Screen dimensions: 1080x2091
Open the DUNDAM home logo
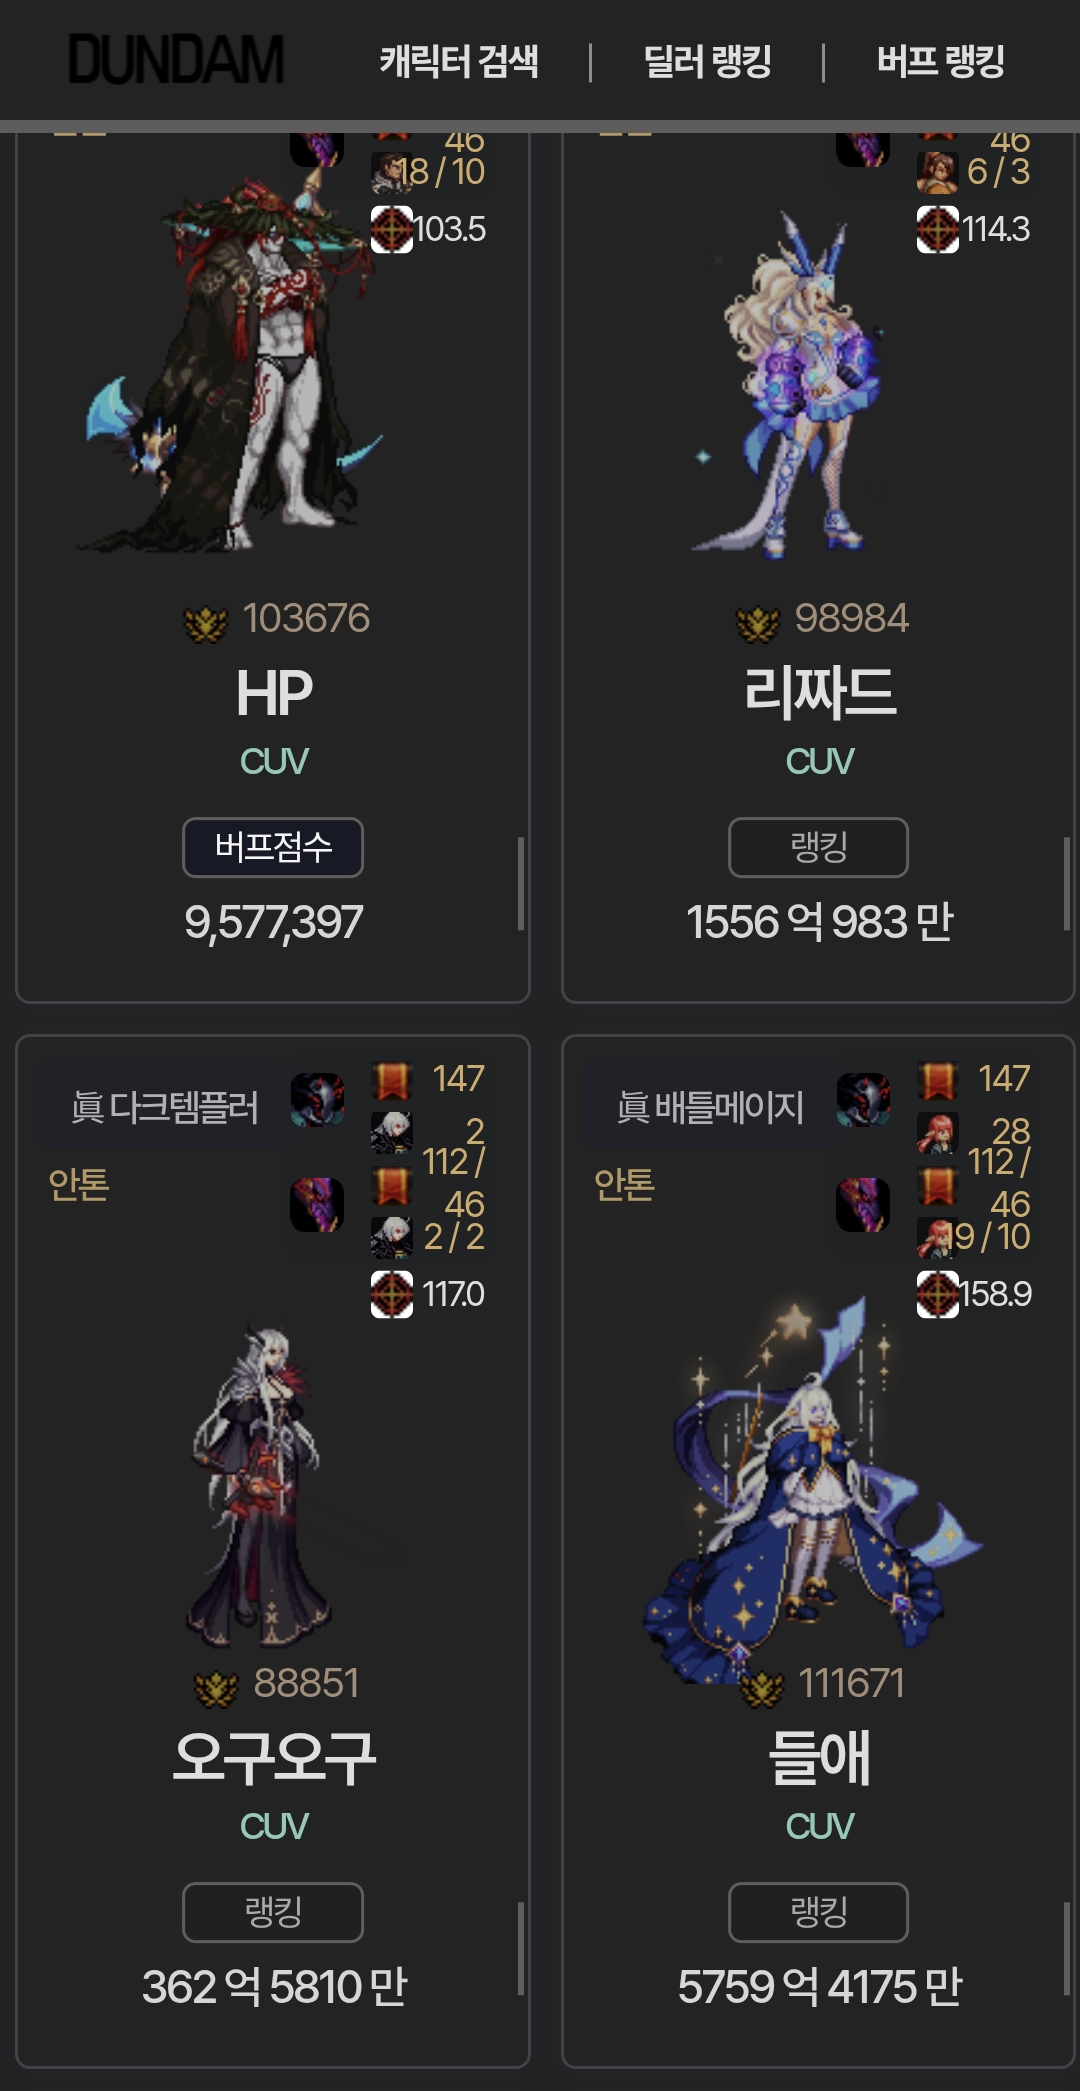(x=176, y=60)
